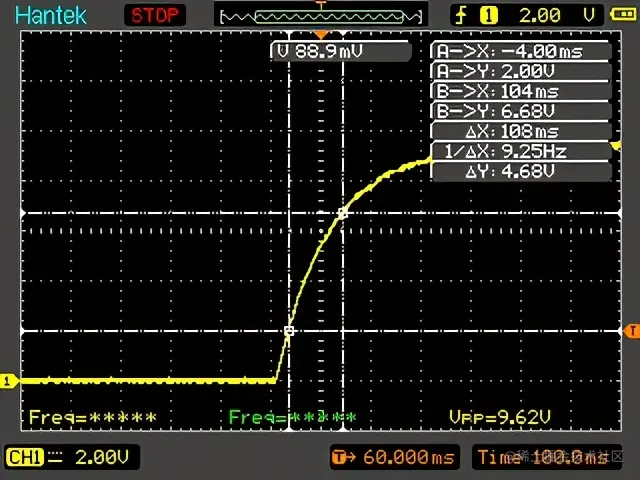Click the V 88.9mV cursor readout
Viewport: 640px width, 480px height.
coord(341,51)
